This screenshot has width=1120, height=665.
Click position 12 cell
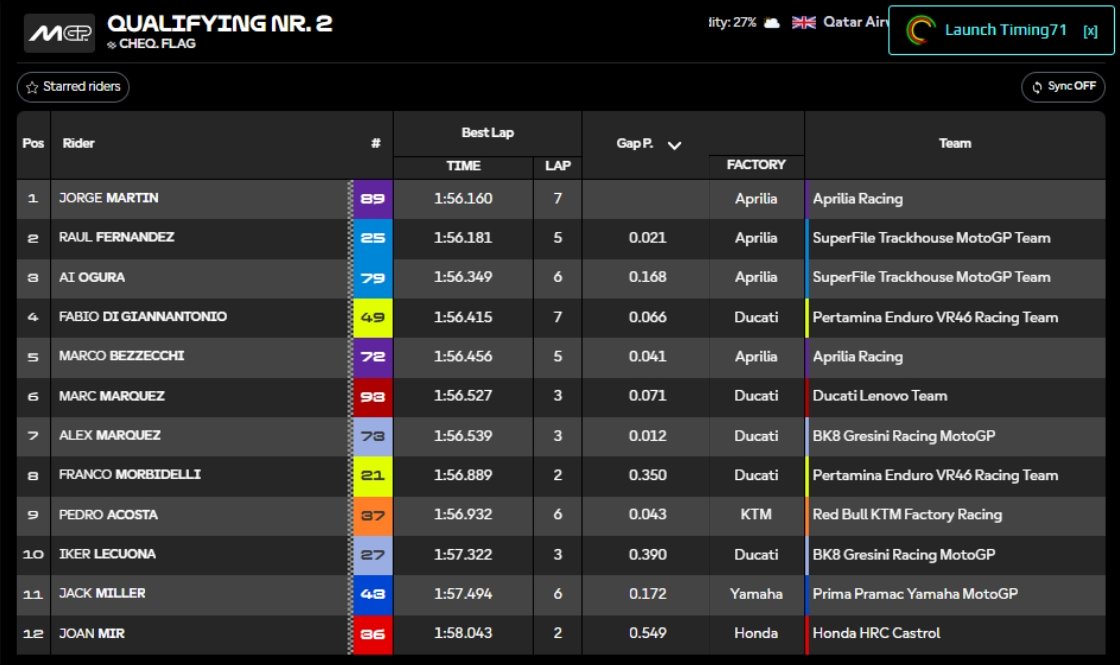[x=33, y=634]
